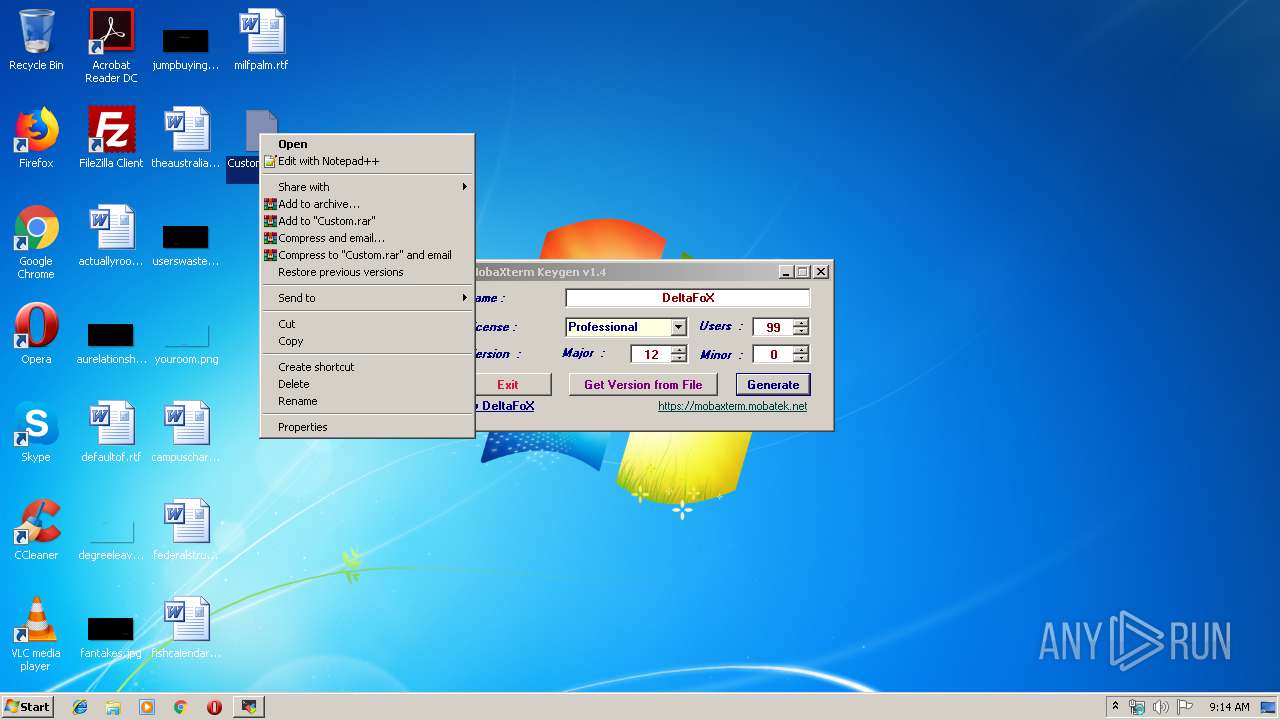Open Windows Explorer folder in taskbar
This screenshot has height=720, width=1280.
(x=113, y=707)
